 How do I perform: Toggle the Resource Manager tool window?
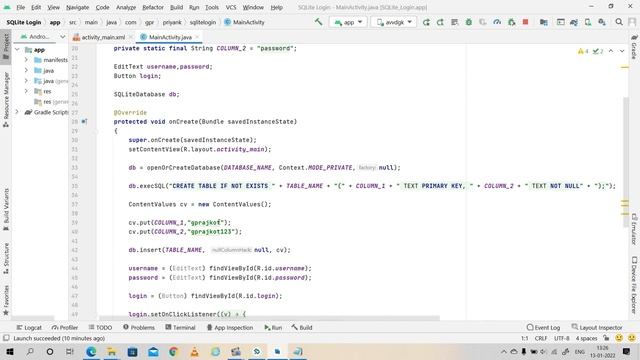[6, 99]
